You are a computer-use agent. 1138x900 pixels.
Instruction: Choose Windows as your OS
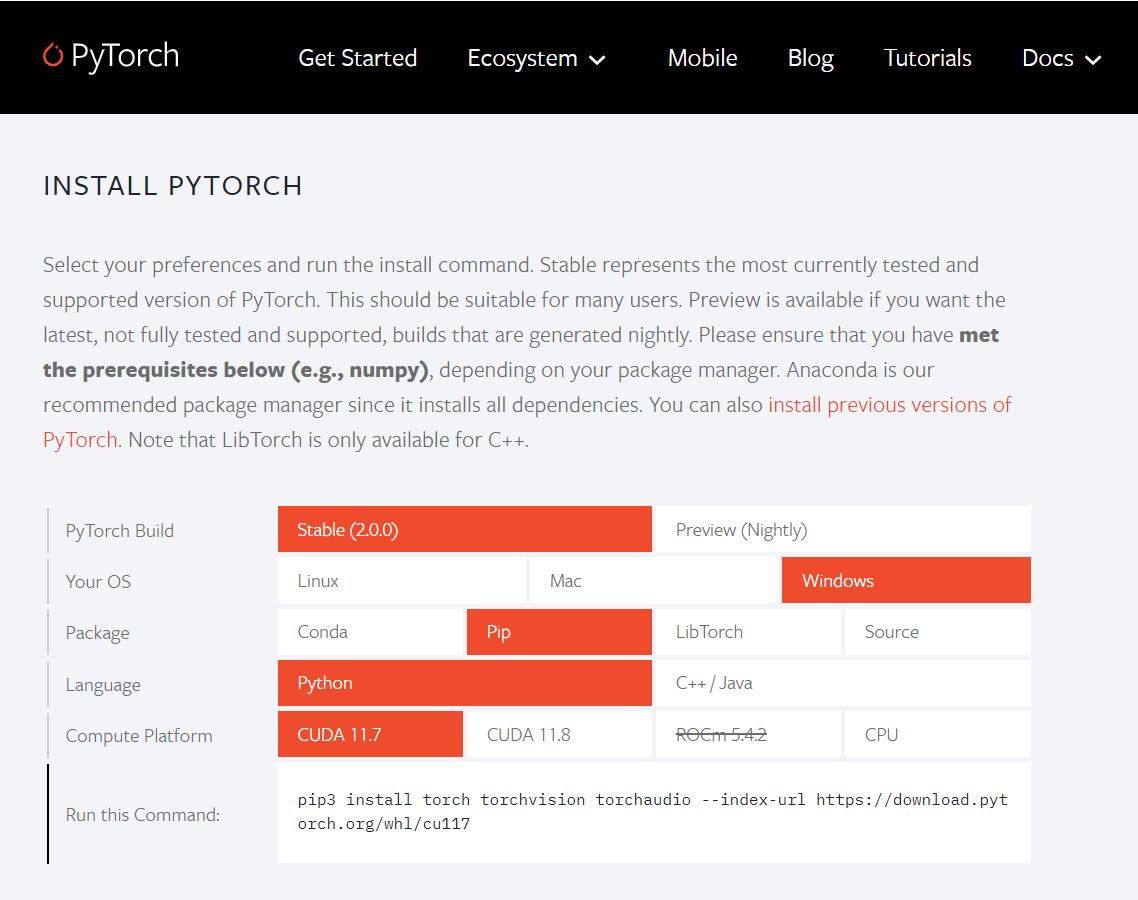[x=906, y=580]
